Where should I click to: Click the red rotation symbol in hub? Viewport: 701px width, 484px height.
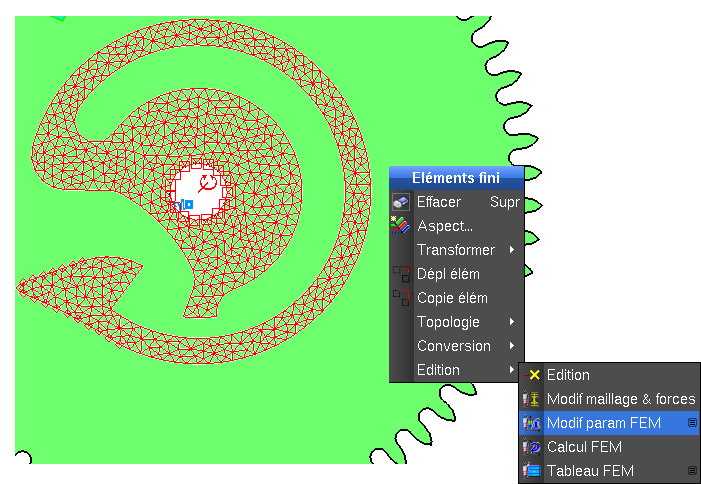pos(207,184)
